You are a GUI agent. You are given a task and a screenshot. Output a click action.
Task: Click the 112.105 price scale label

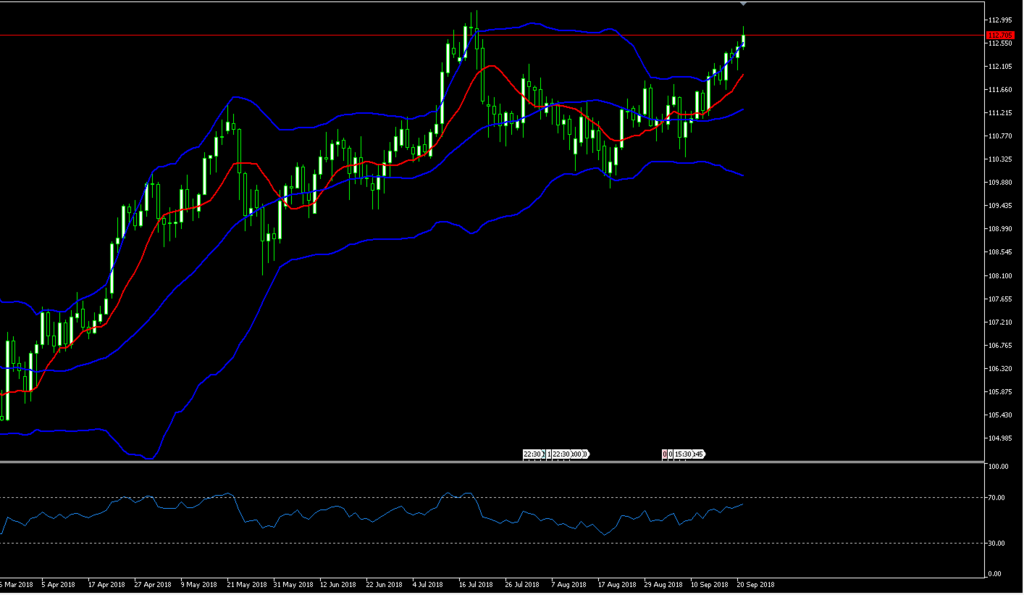[1000, 67]
